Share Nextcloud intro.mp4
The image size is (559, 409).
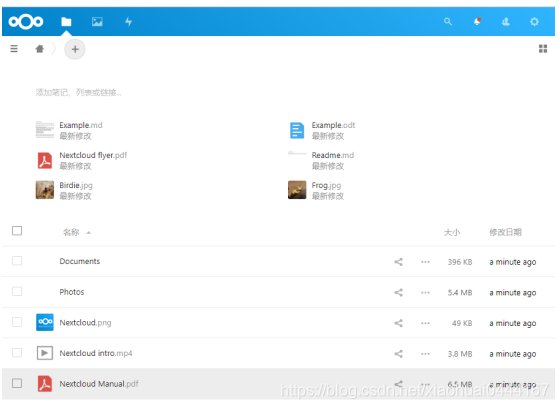[x=398, y=354]
